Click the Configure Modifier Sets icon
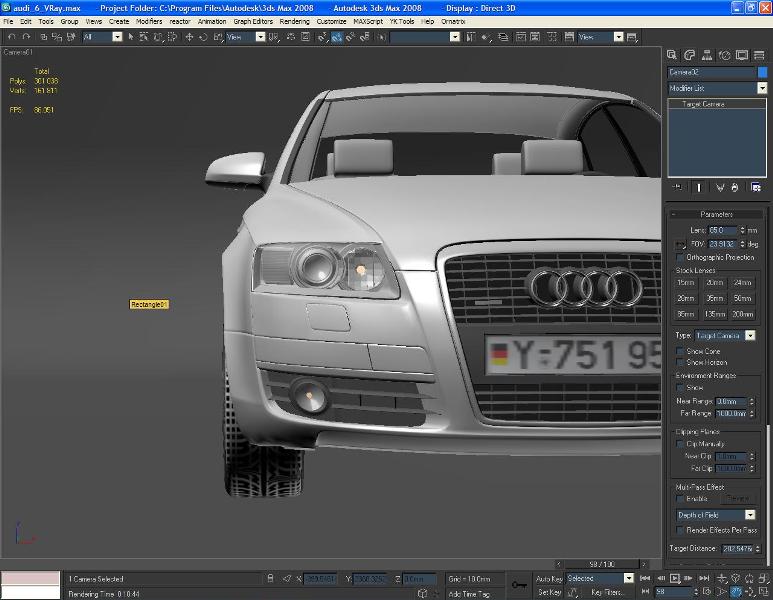 tap(756, 187)
